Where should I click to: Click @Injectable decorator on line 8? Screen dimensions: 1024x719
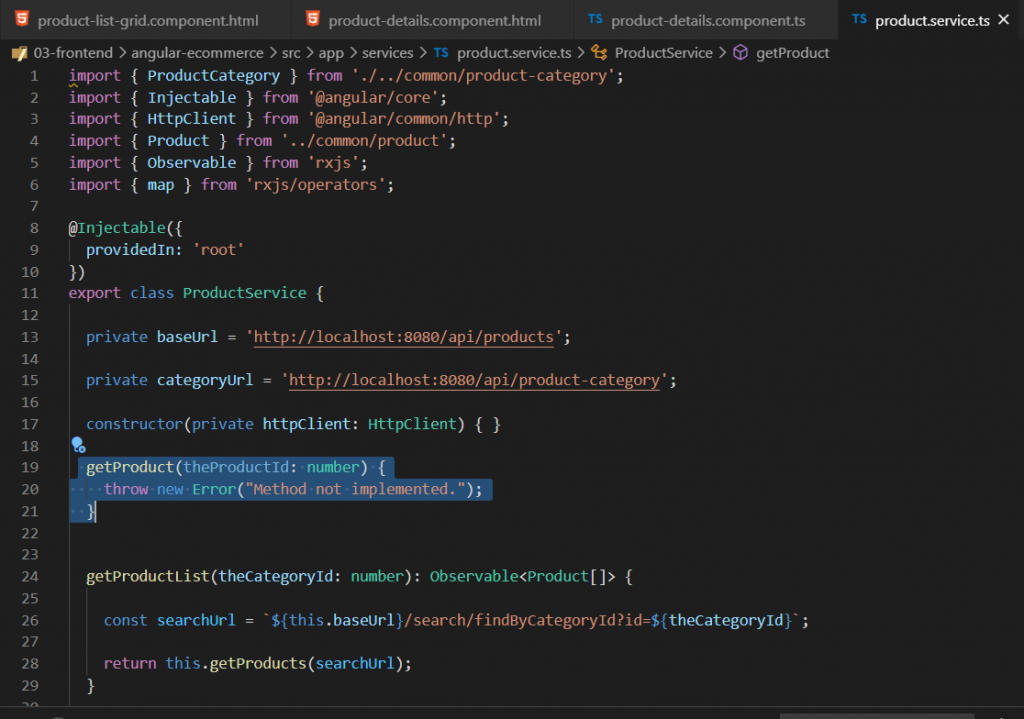tap(117, 228)
